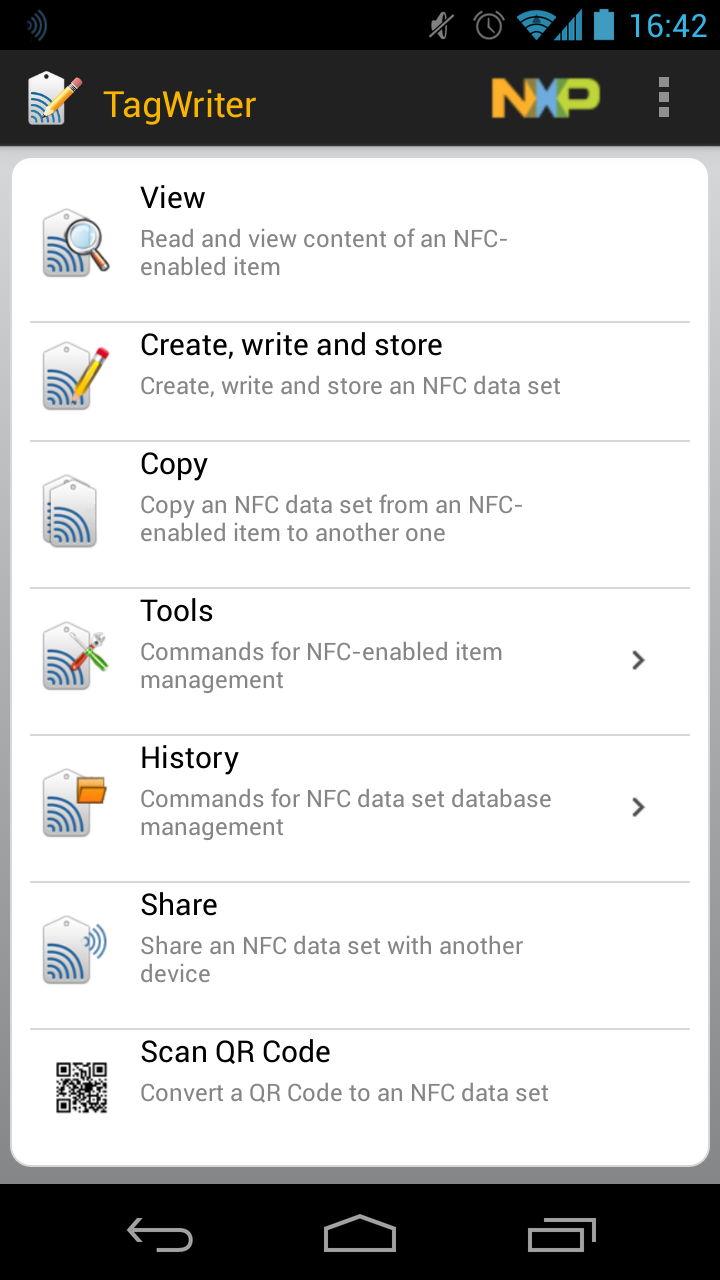Select the View menu title
720x1280 pixels.
point(173,198)
